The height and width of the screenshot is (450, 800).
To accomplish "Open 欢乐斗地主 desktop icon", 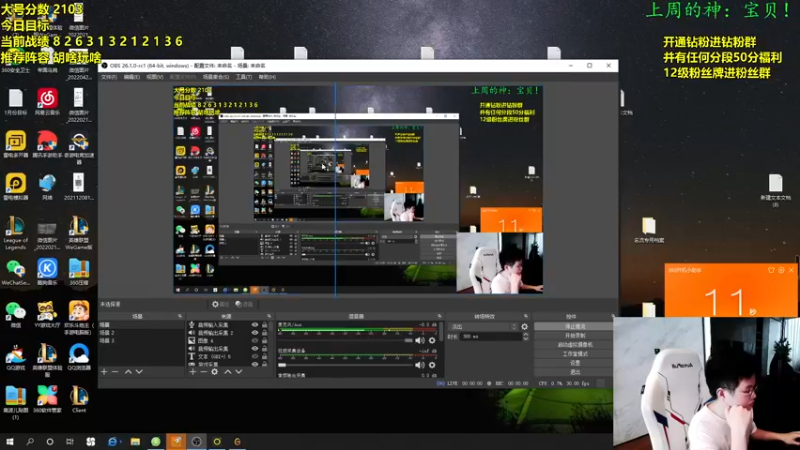I will pyautogui.click(x=79, y=317).
